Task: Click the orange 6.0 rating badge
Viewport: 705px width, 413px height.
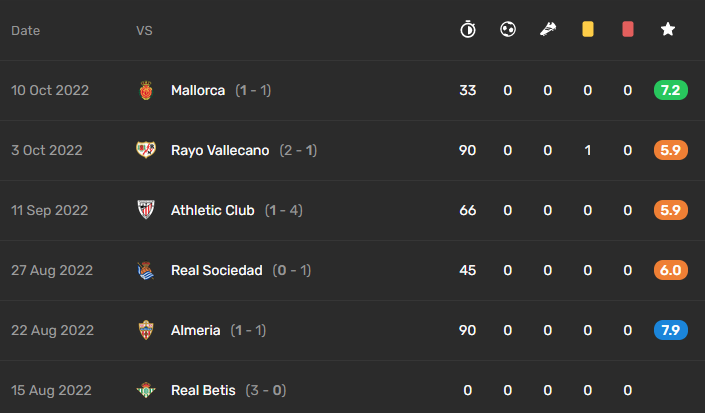Action: tap(670, 270)
